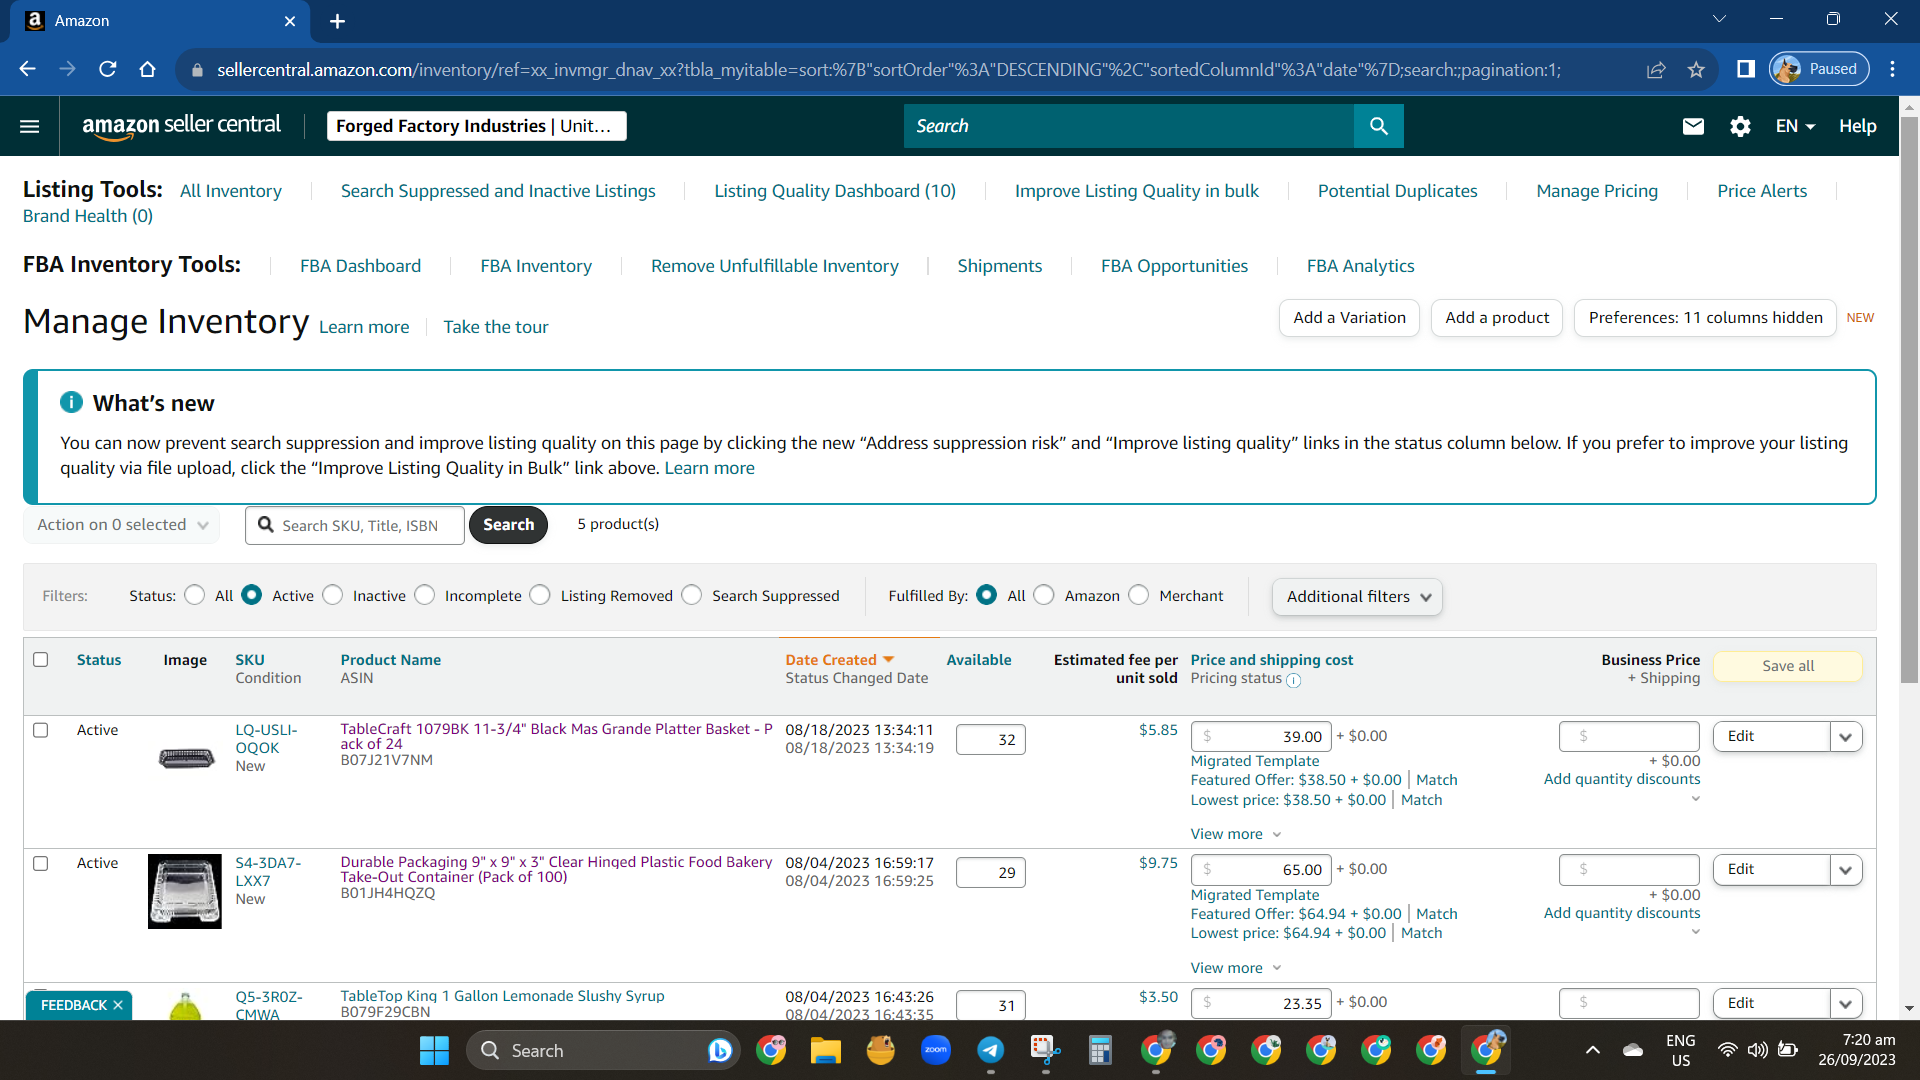Select the Listing Removed status filter
Viewport: 1920px width, 1080px height.
(x=541, y=595)
